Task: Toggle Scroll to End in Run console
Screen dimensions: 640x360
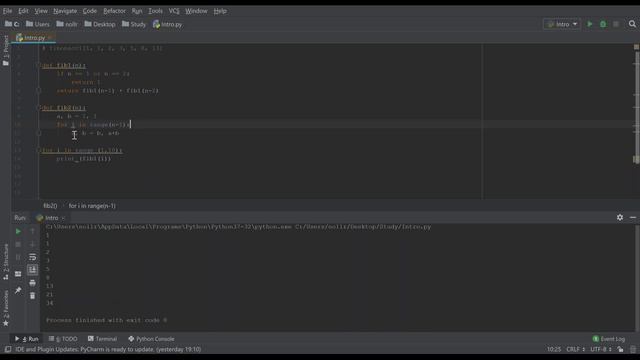Action: coord(33,270)
